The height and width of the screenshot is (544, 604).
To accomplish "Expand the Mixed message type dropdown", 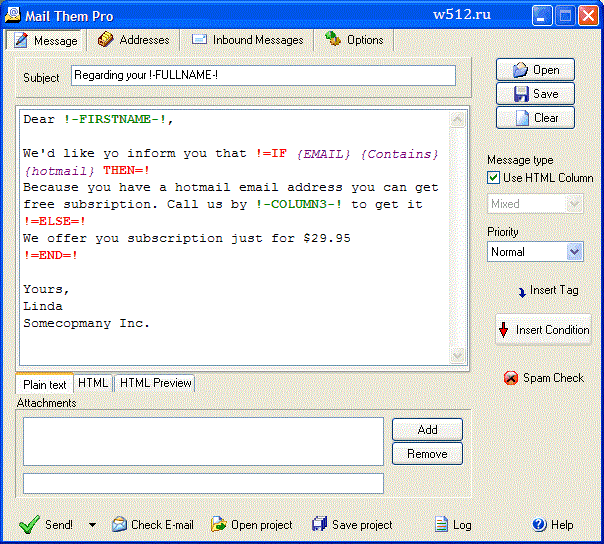I will point(574,203).
